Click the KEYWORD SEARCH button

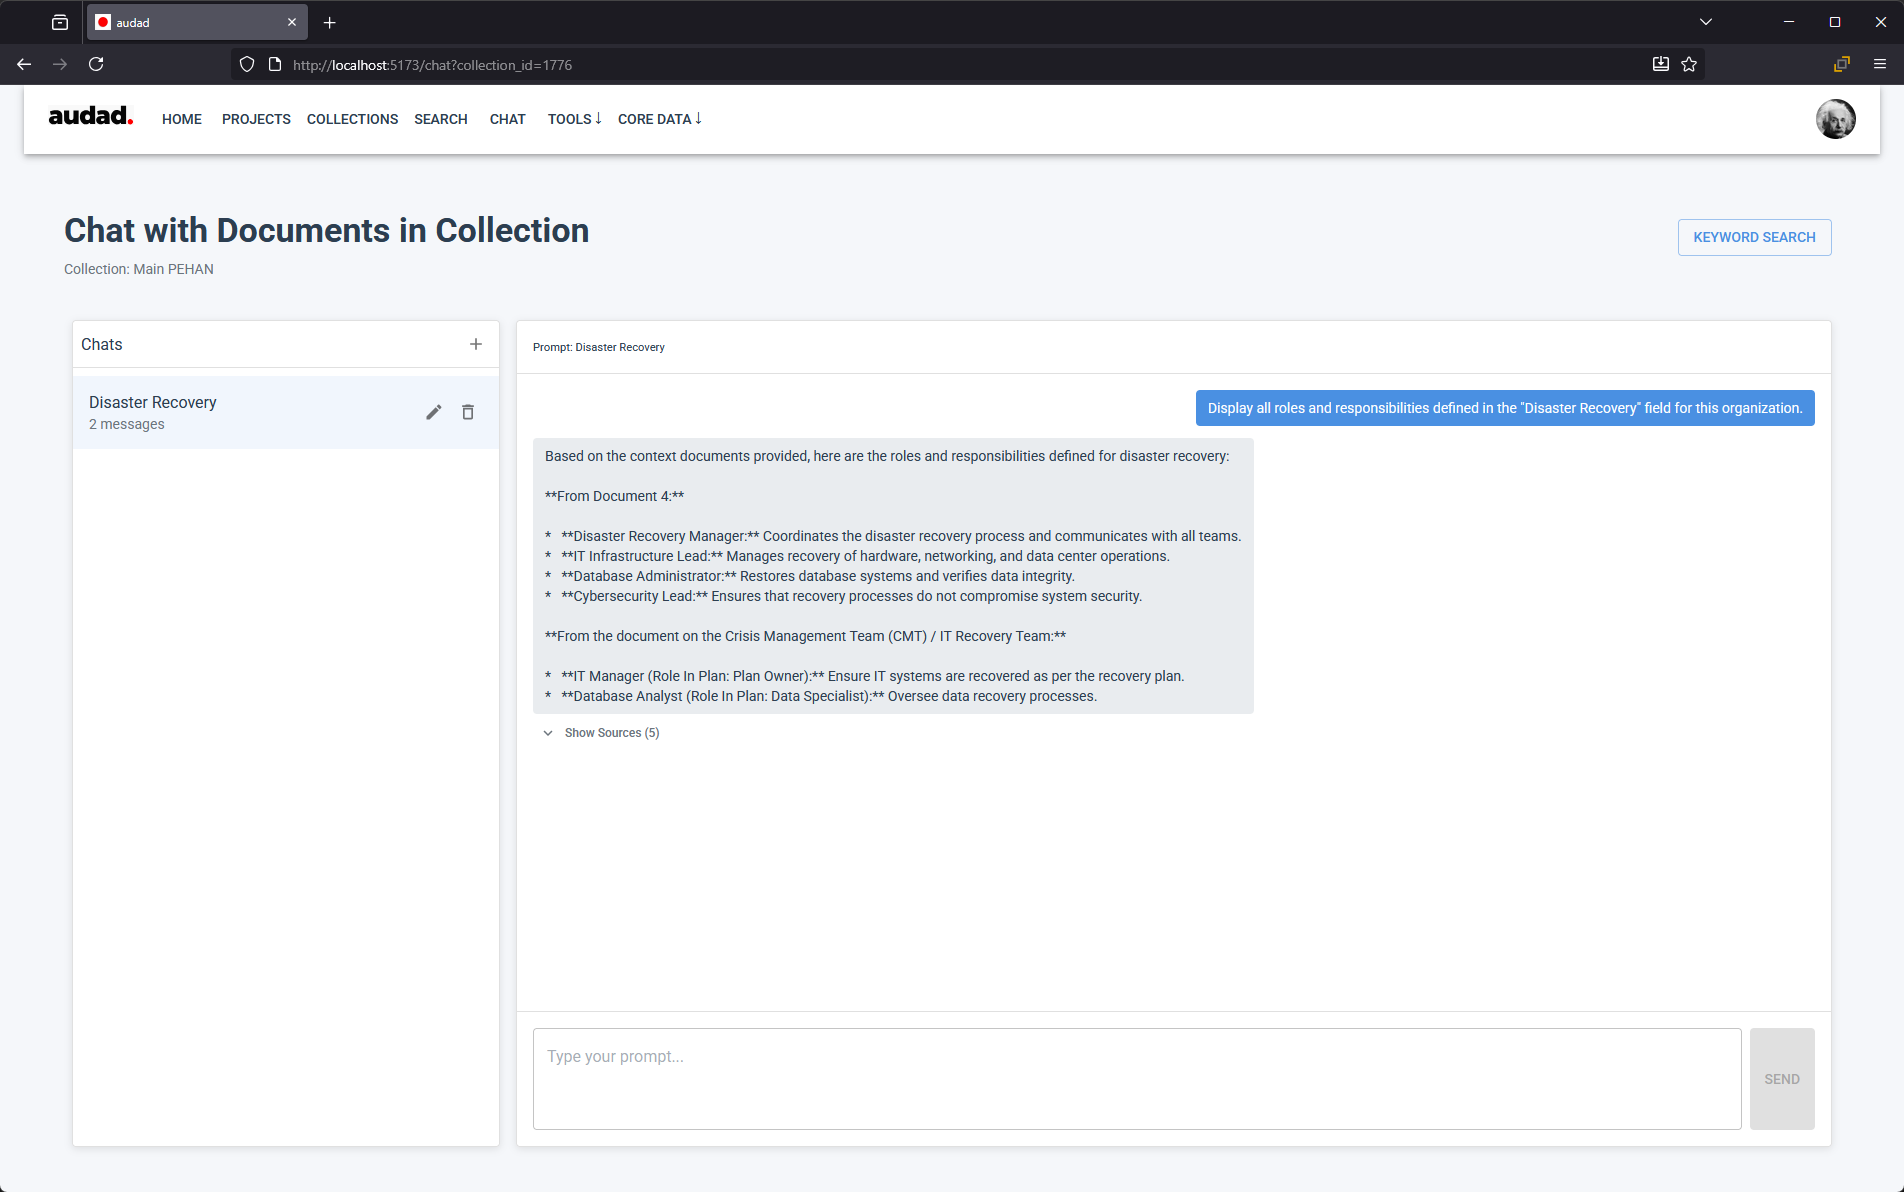point(1754,237)
